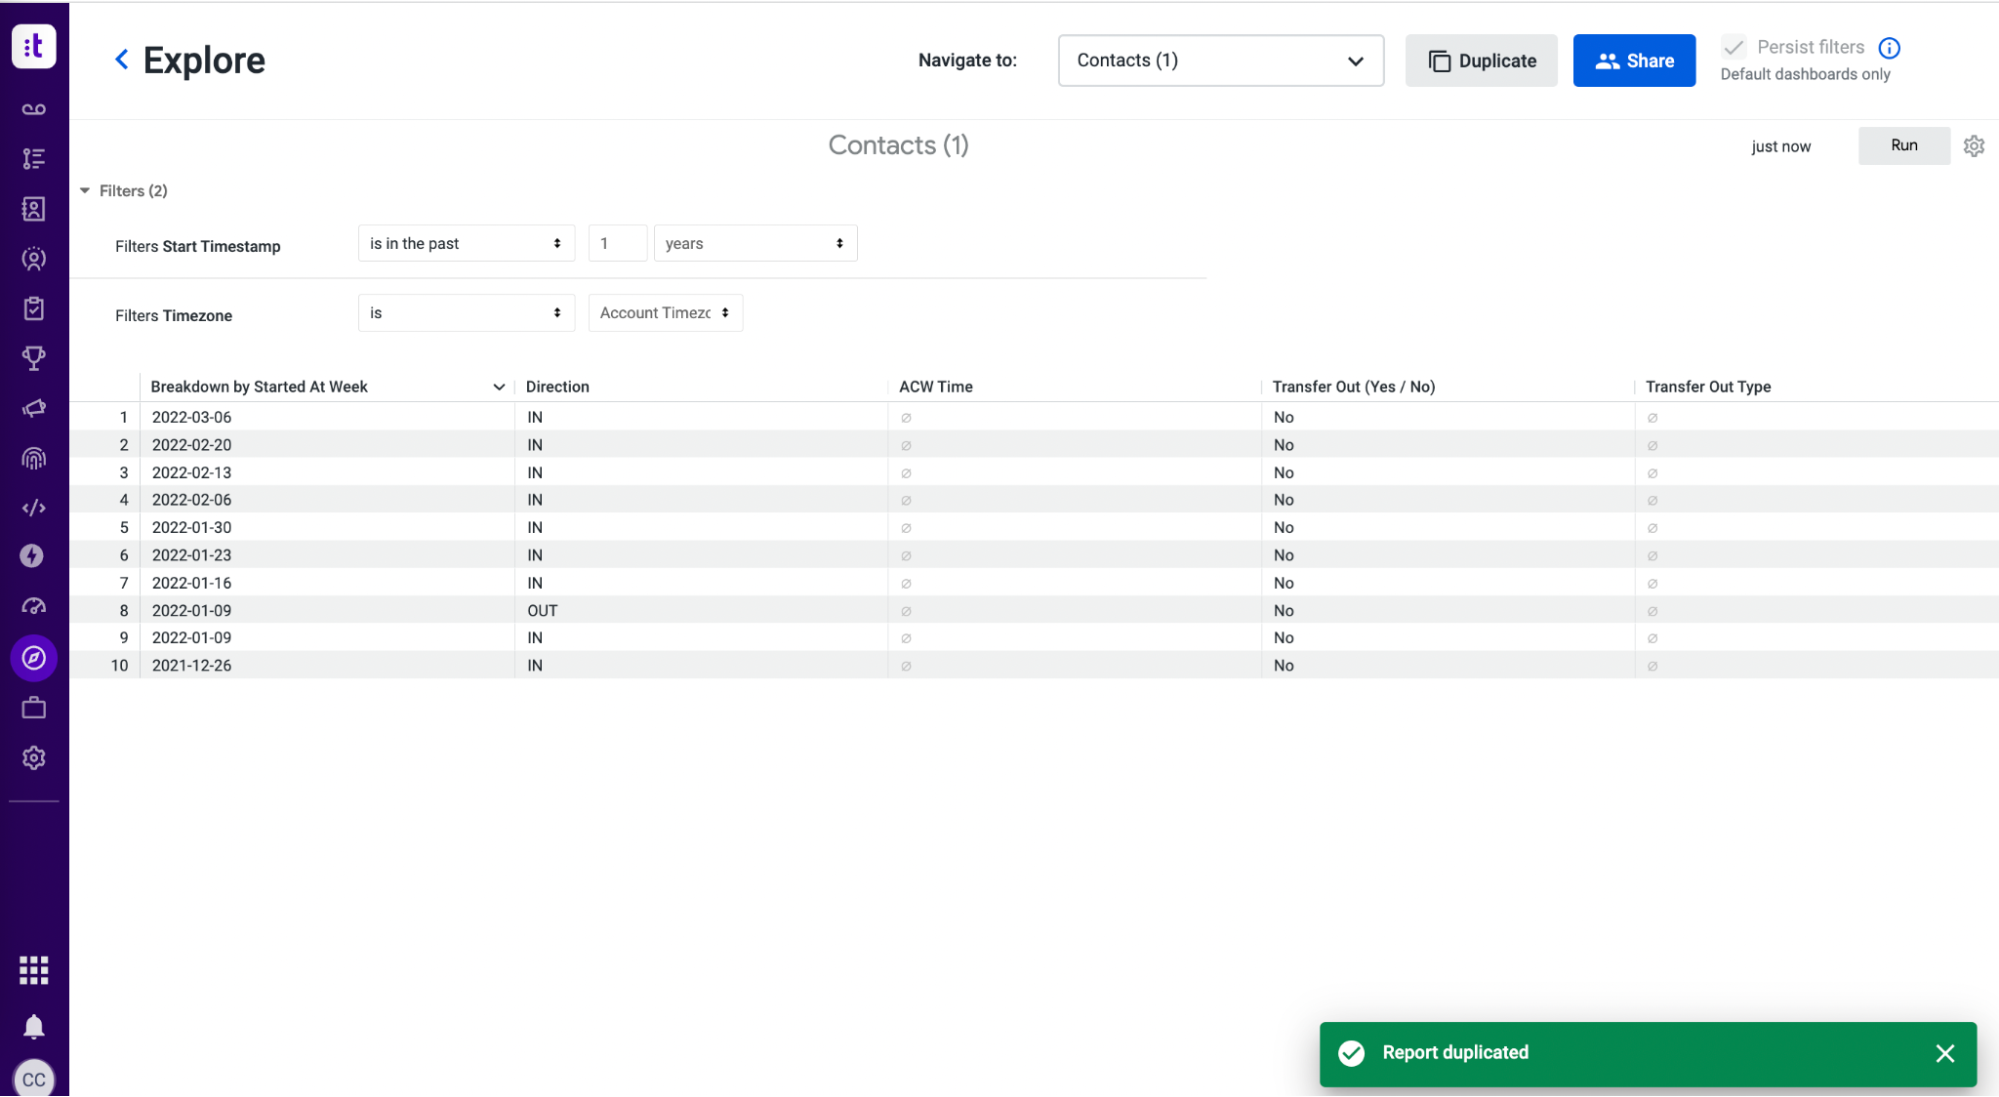The width and height of the screenshot is (1999, 1097).
Task: Open the fingerprint sidebar icon
Action: click(34, 458)
